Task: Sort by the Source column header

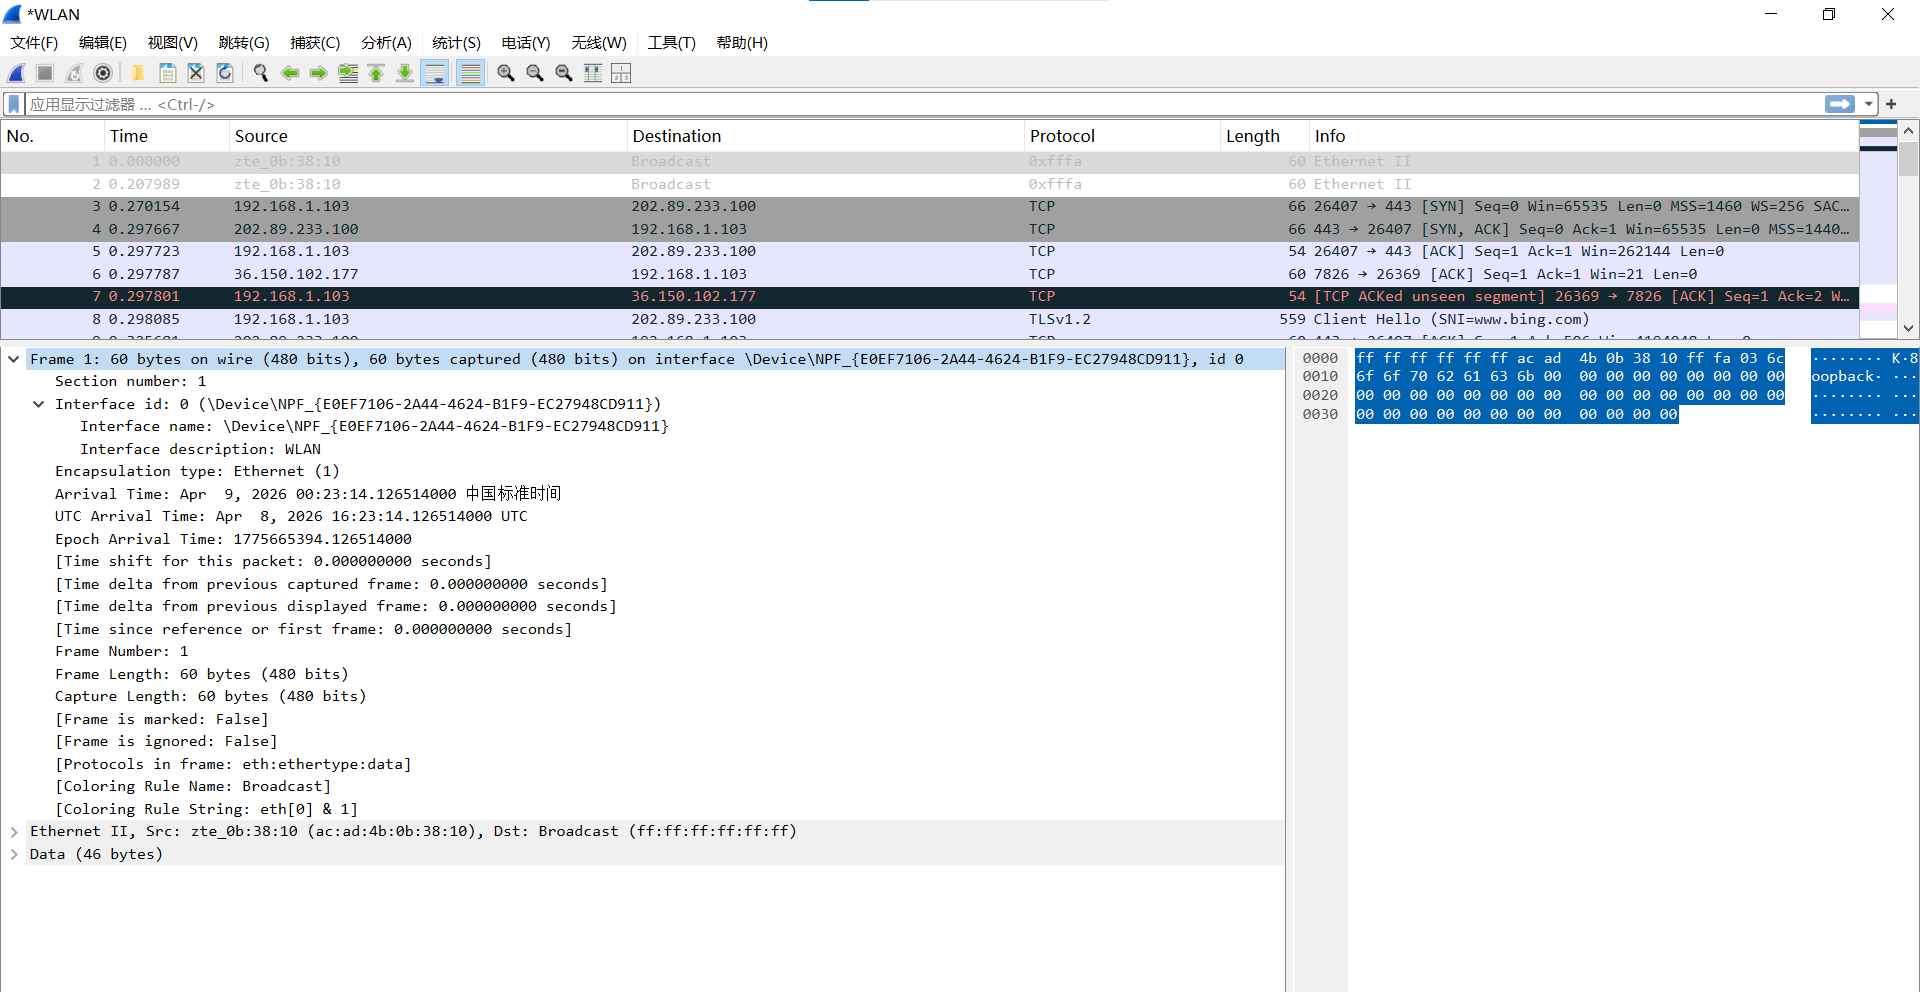Action: click(428, 136)
